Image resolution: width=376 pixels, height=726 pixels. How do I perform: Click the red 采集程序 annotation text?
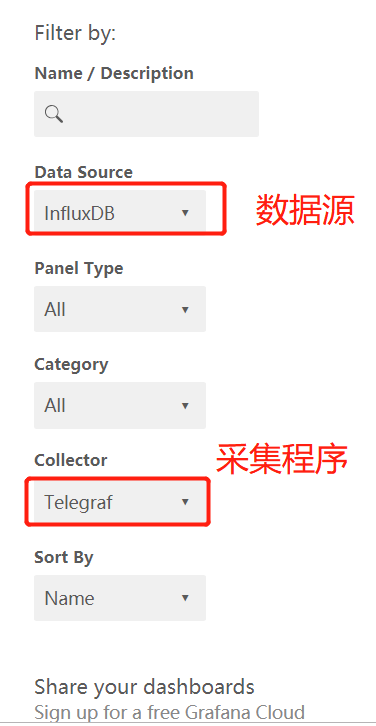(x=282, y=459)
